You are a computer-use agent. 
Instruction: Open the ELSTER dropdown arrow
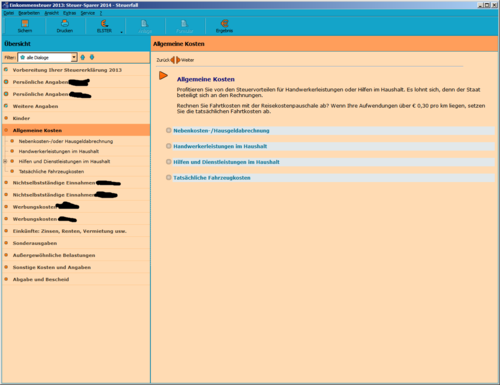[x=121, y=32]
